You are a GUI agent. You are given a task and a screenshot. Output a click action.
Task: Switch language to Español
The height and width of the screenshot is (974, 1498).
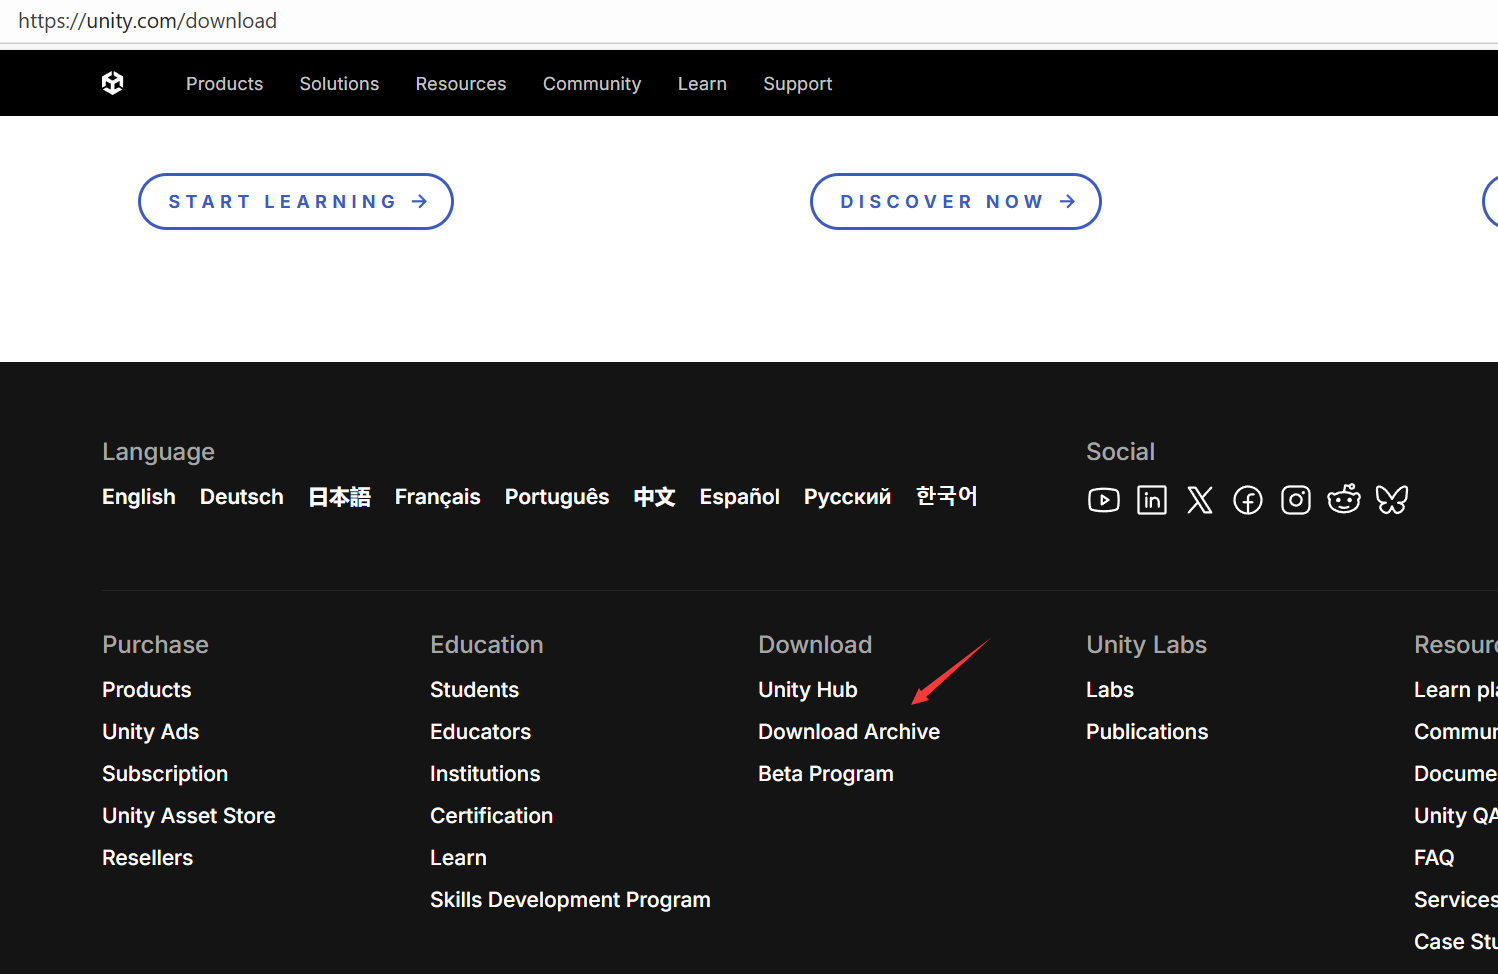[740, 497]
